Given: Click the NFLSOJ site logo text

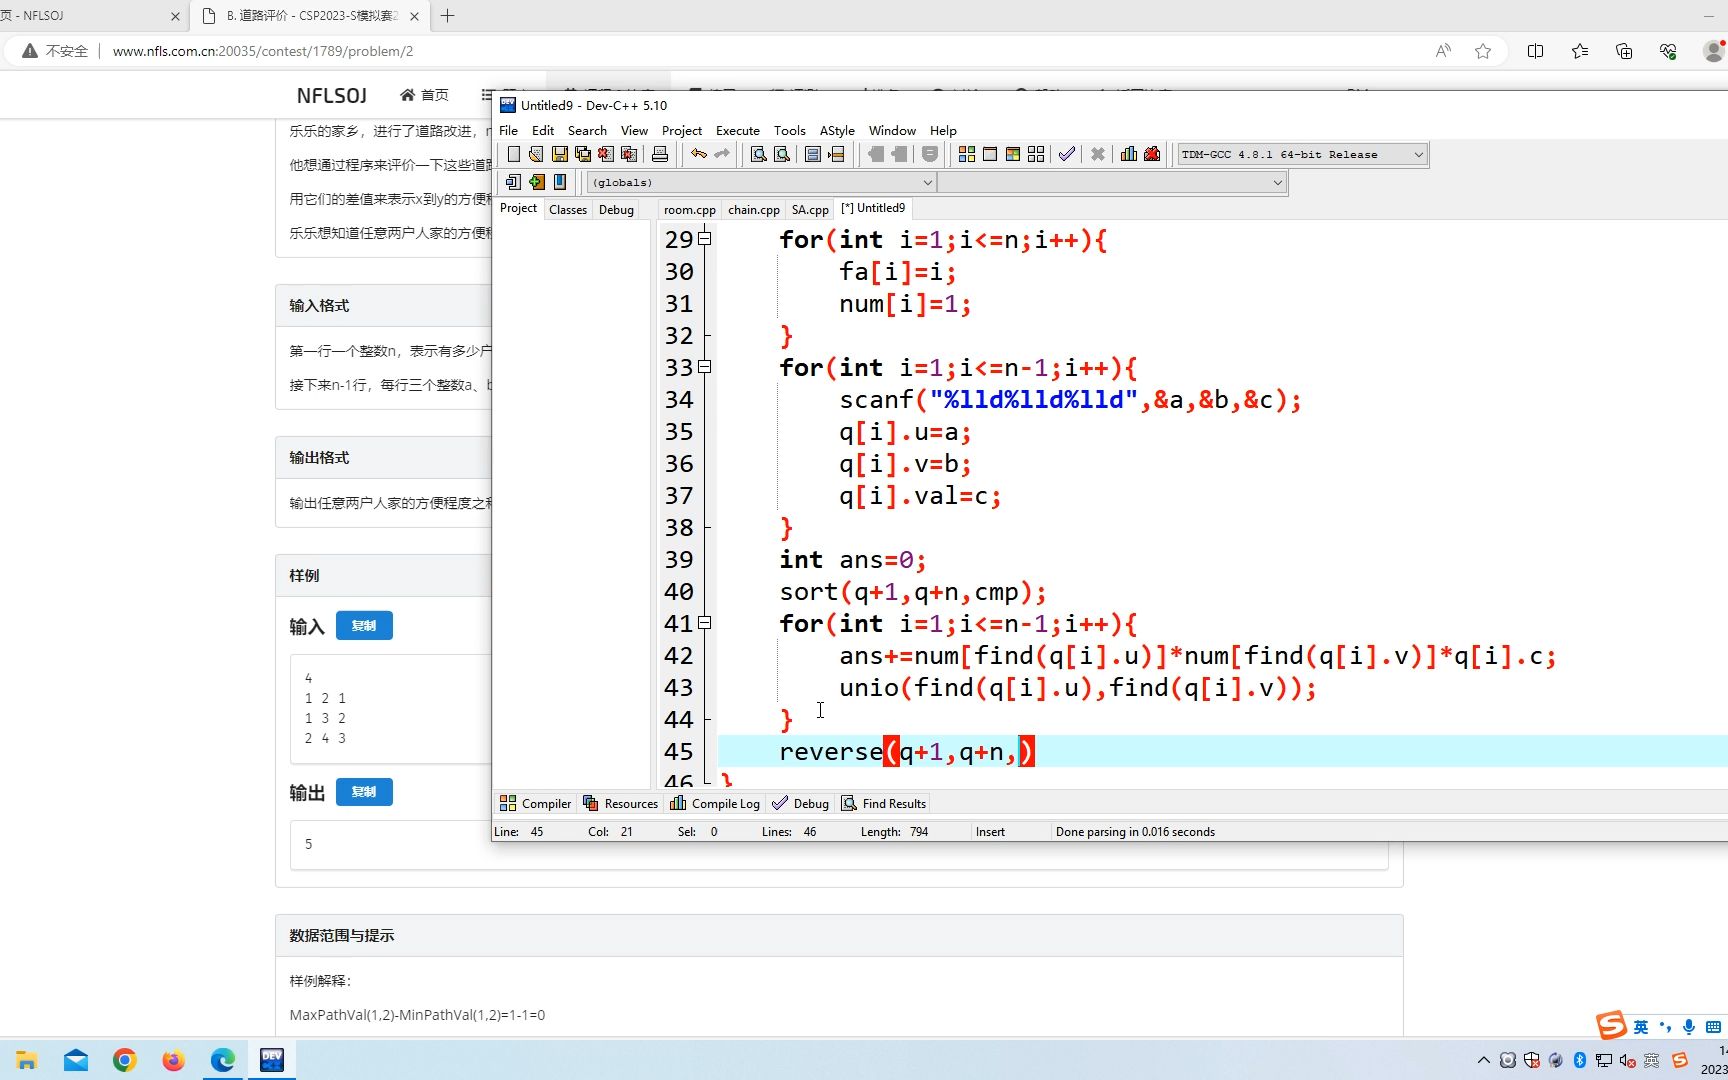Looking at the screenshot, I should [x=332, y=95].
